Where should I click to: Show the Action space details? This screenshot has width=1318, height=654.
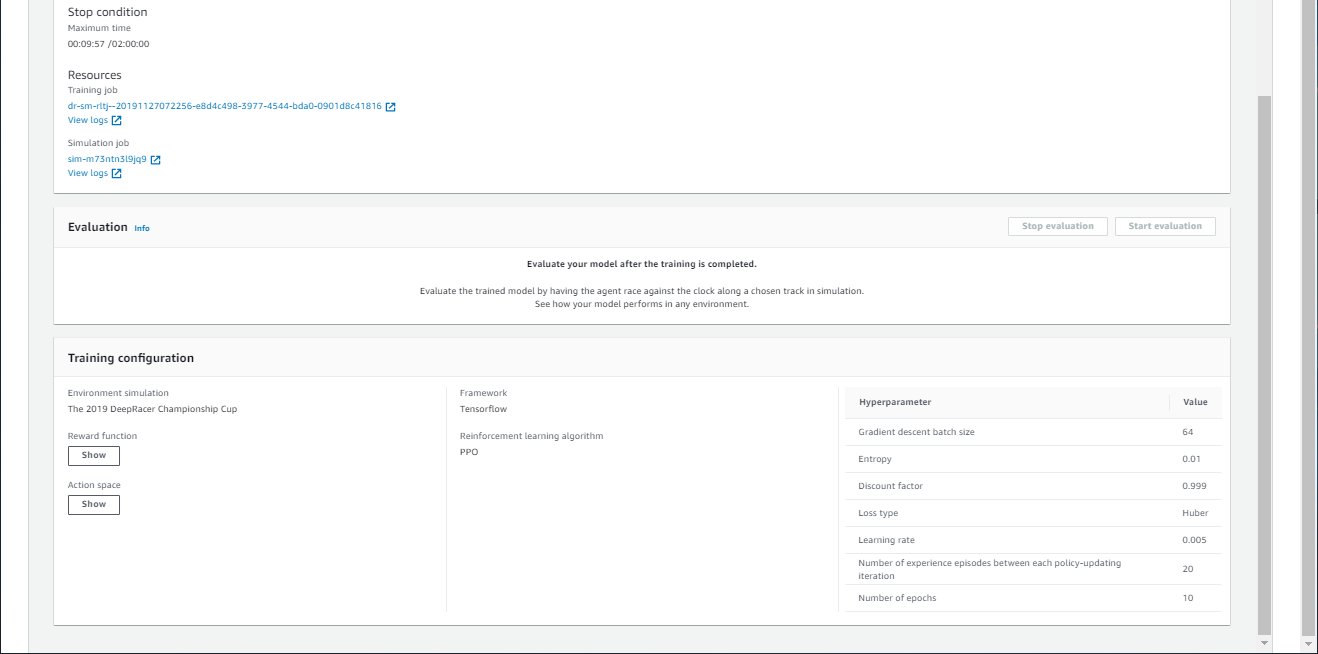(94, 505)
